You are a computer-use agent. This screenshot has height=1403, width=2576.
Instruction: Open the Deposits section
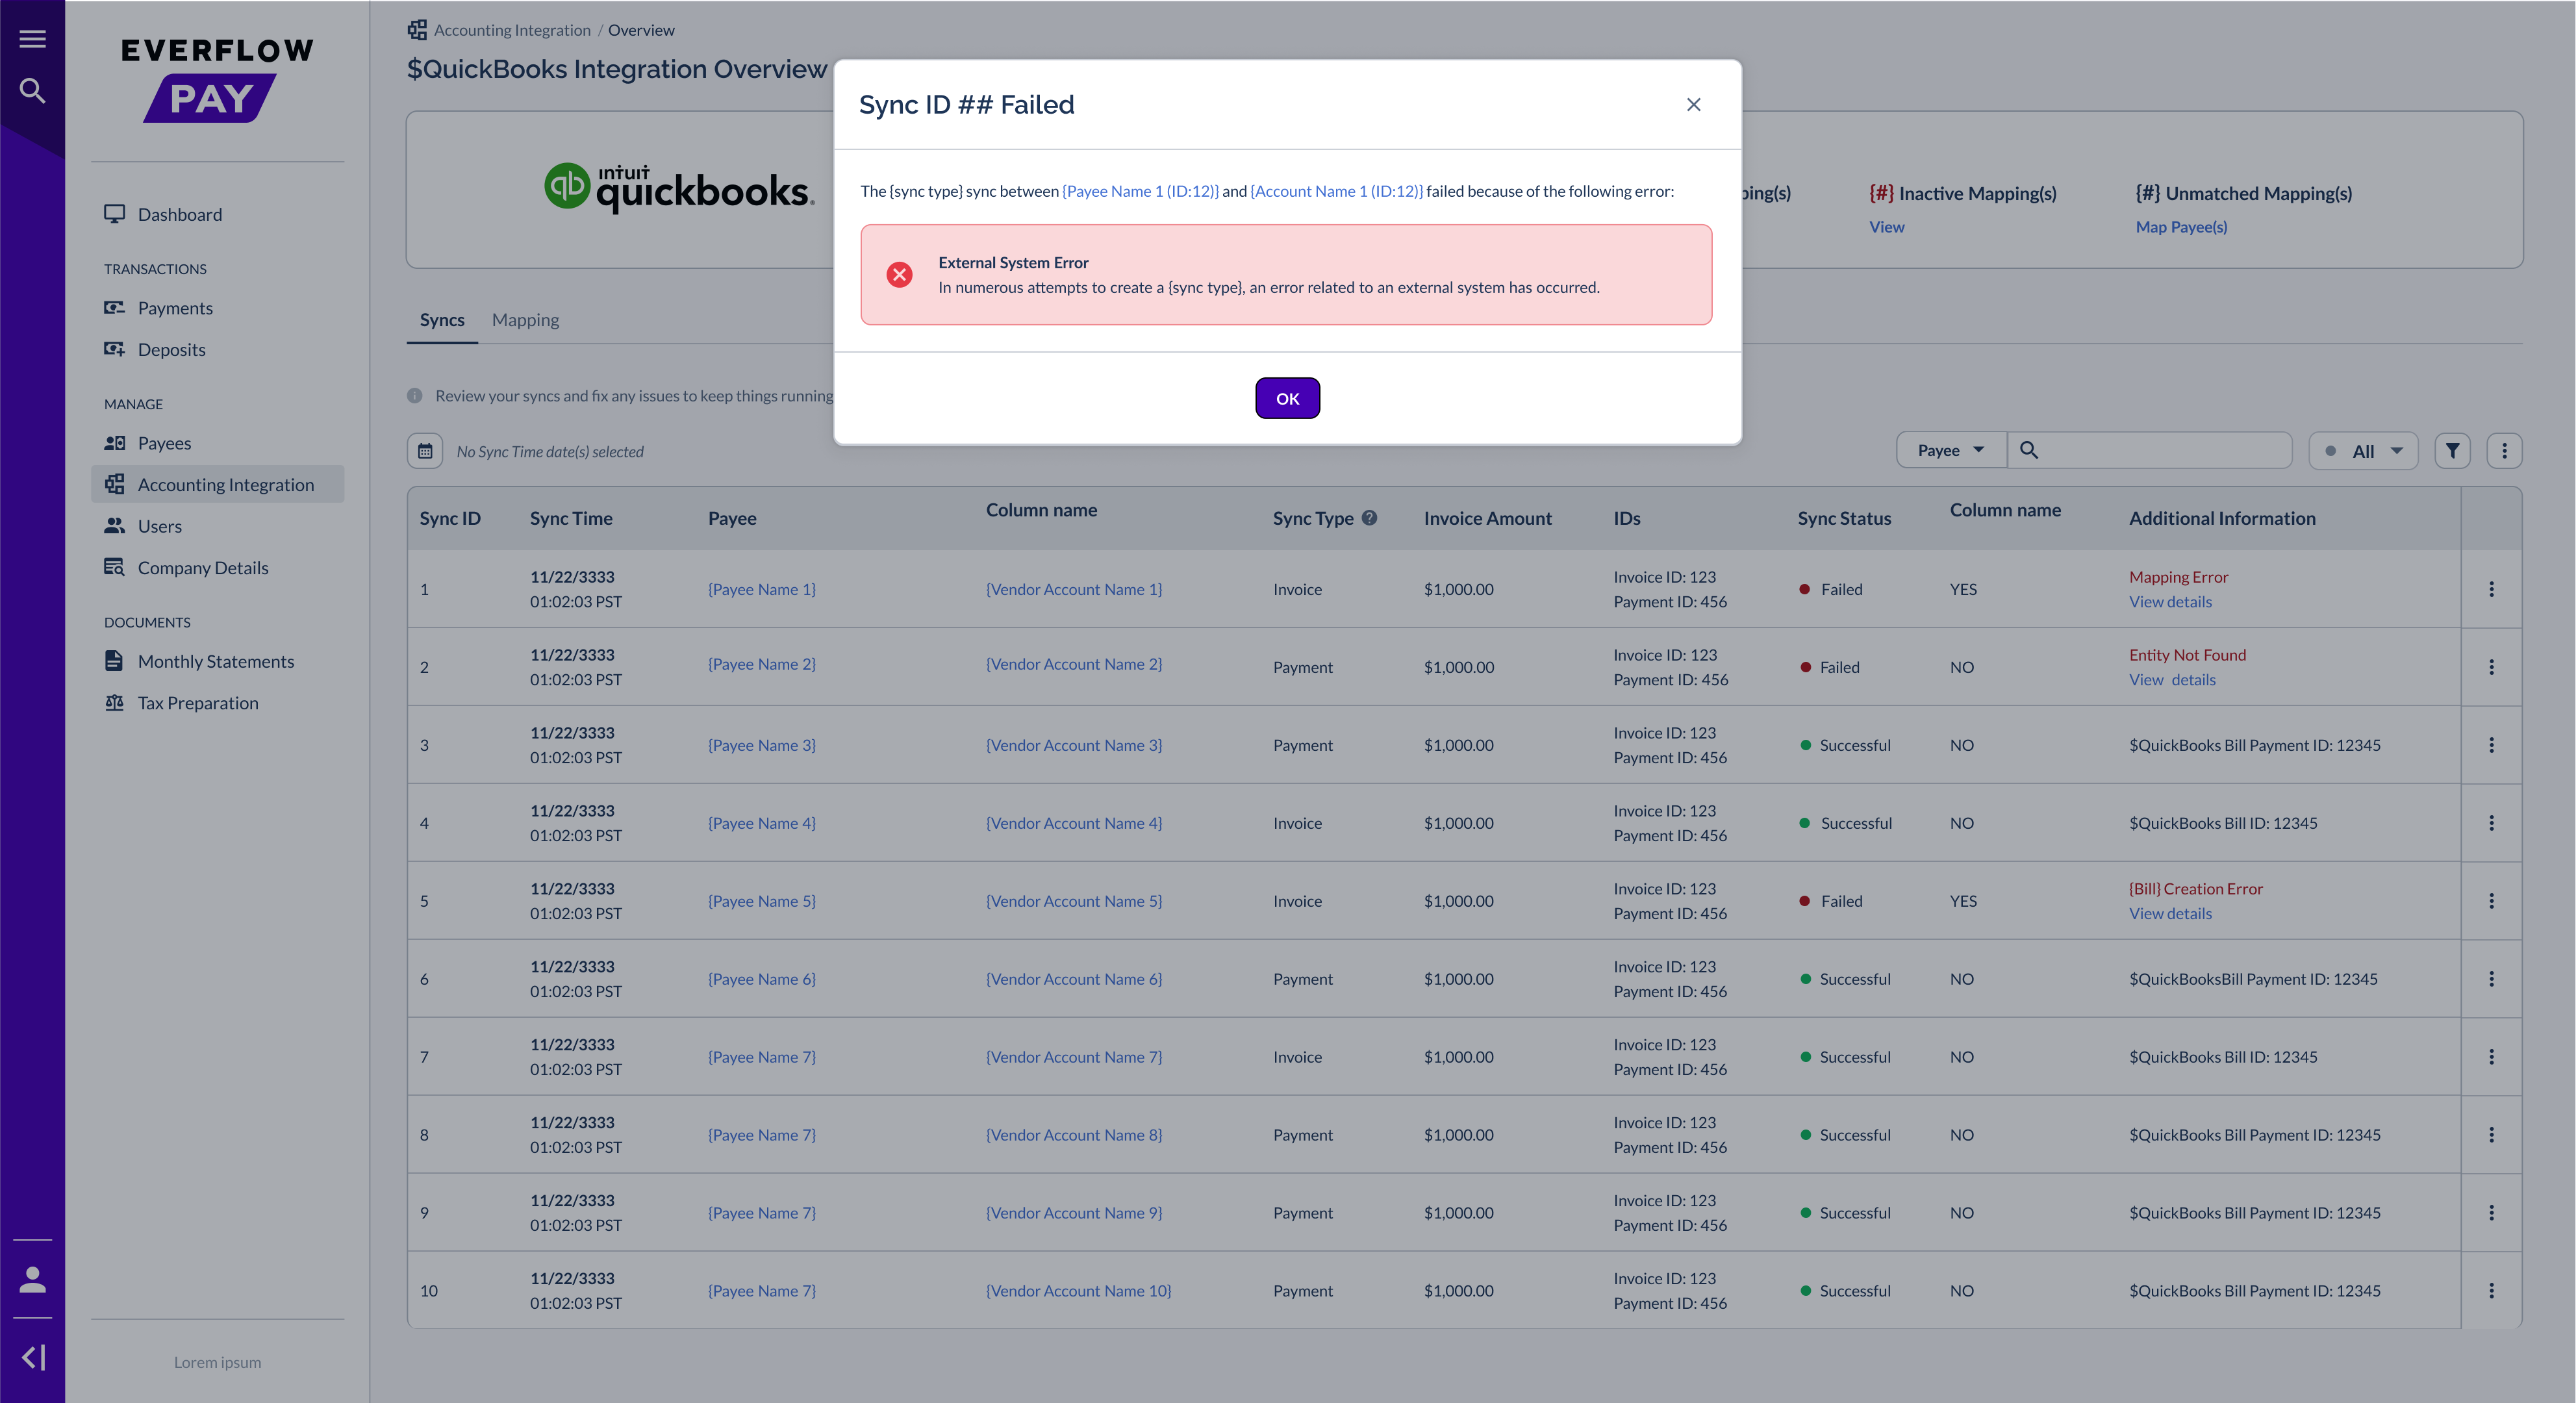click(171, 349)
